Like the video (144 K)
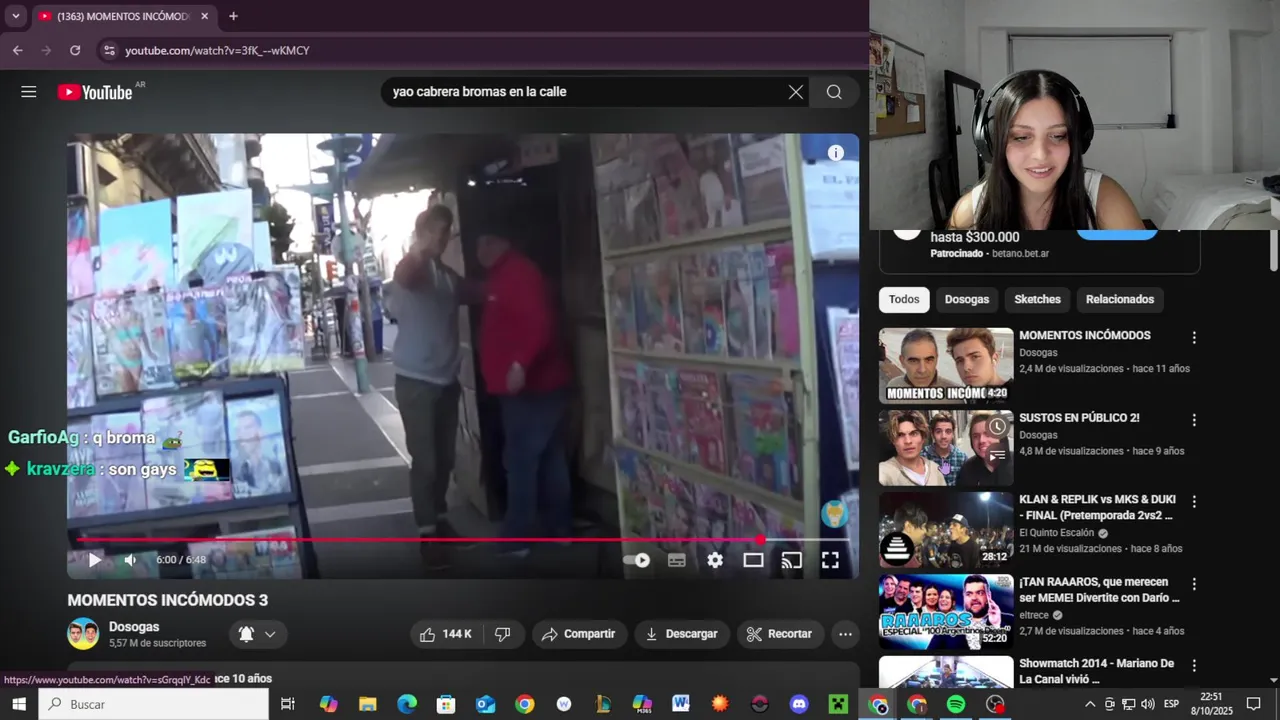The width and height of the screenshot is (1280, 720). (445, 634)
